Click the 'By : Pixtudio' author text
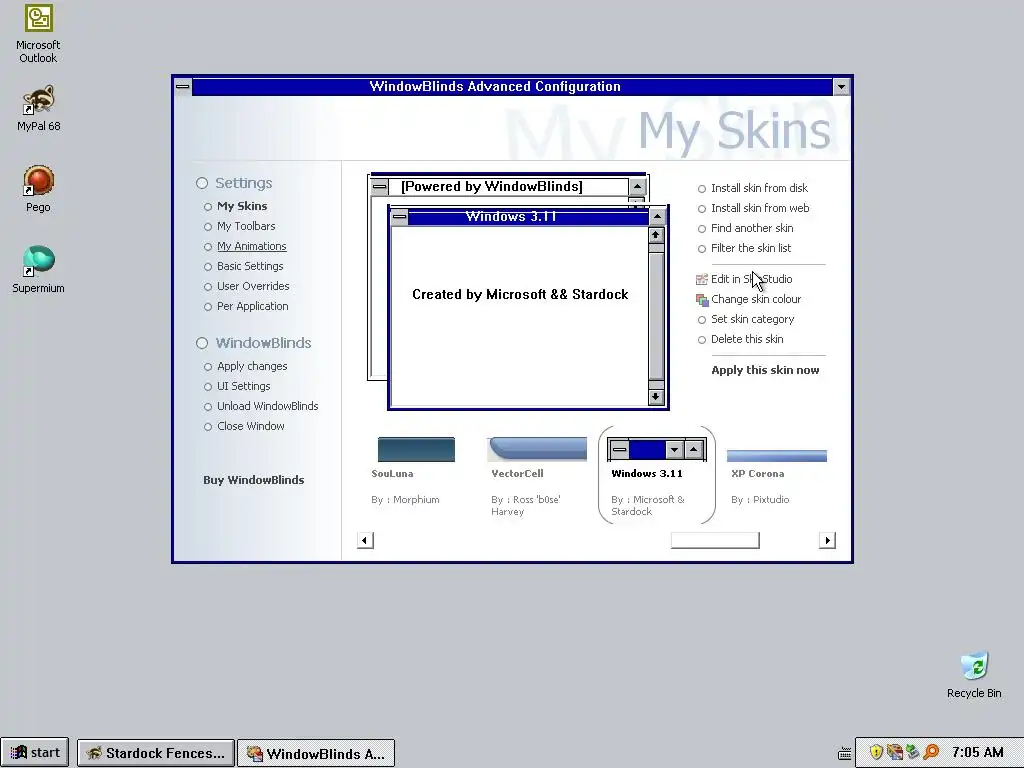This screenshot has height=768, width=1024. click(x=760, y=500)
